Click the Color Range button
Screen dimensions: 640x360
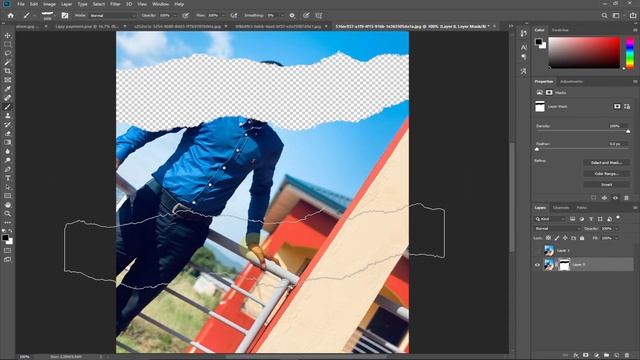click(x=606, y=174)
